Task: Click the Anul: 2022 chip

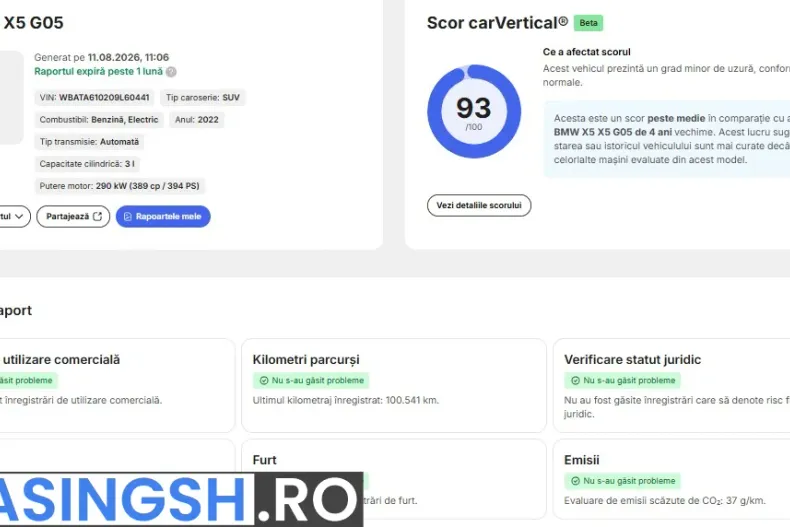Action: 196,119
